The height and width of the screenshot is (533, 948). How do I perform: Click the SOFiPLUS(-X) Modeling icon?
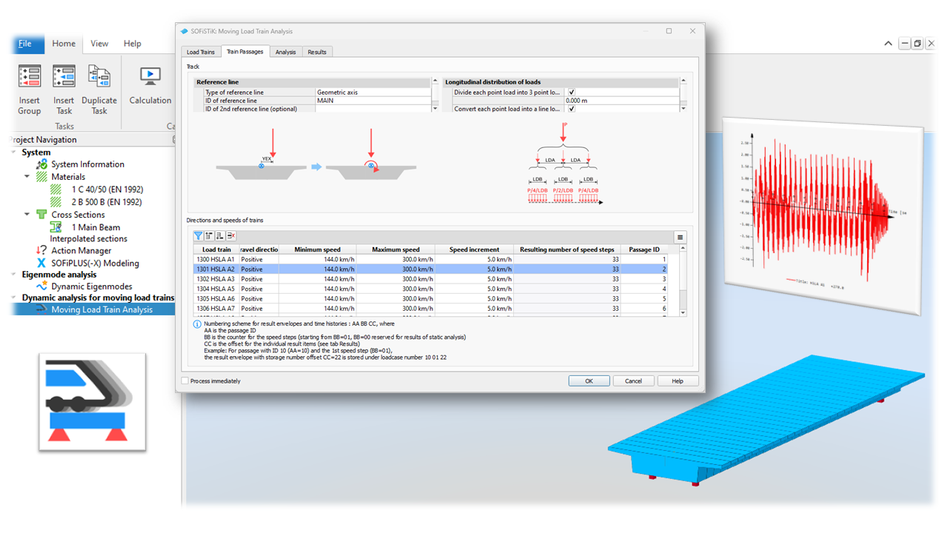tap(41, 263)
